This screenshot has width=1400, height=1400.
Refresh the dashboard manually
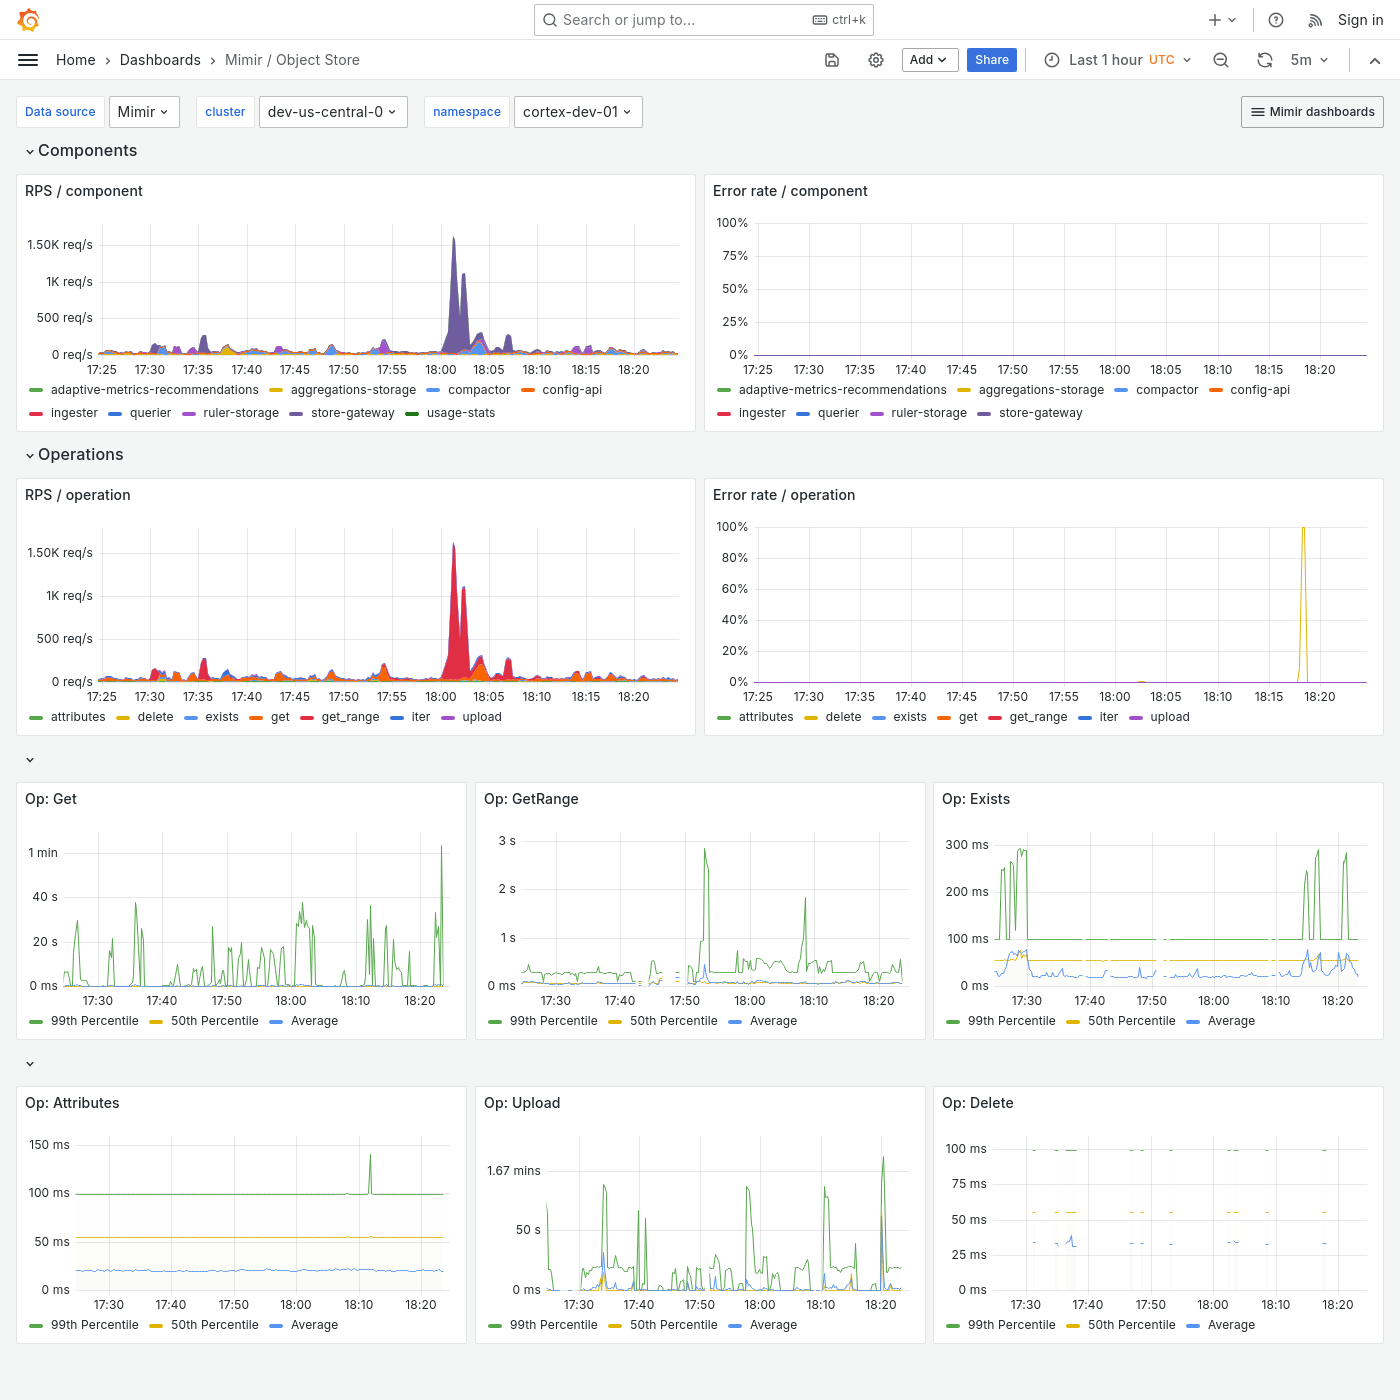(1264, 60)
